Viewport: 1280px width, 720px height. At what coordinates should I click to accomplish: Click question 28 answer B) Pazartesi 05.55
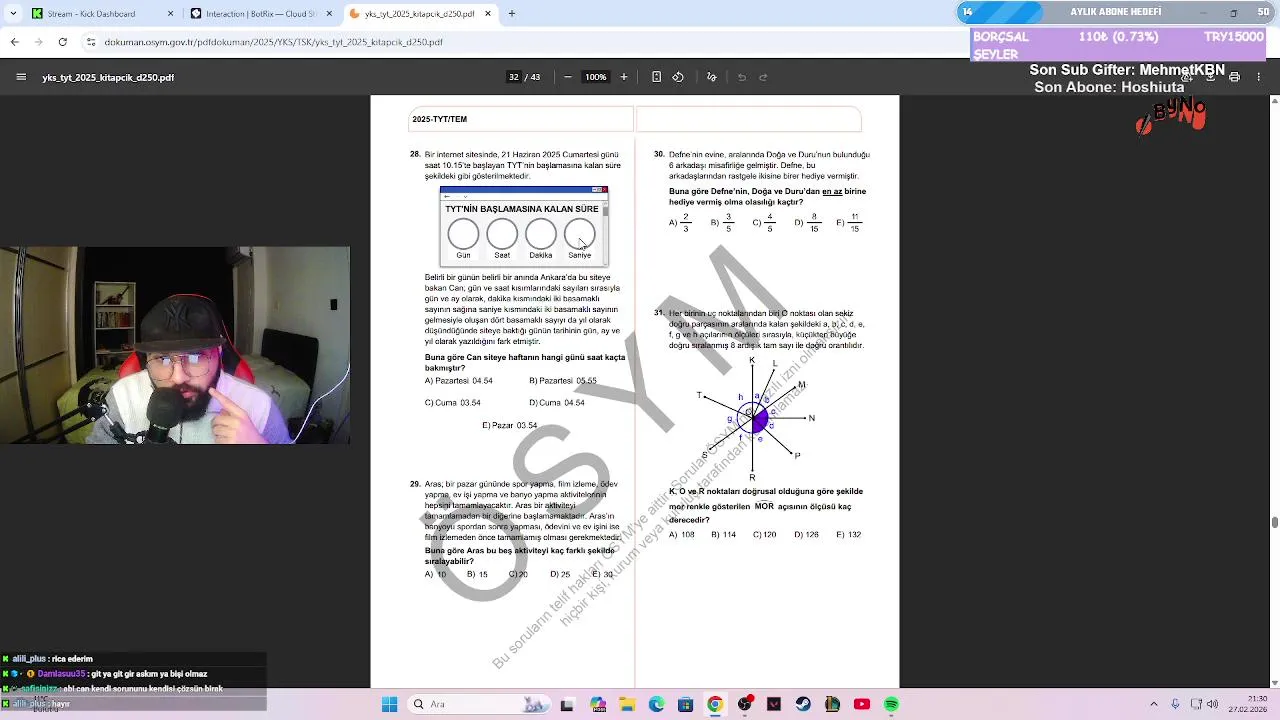(x=563, y=381)
